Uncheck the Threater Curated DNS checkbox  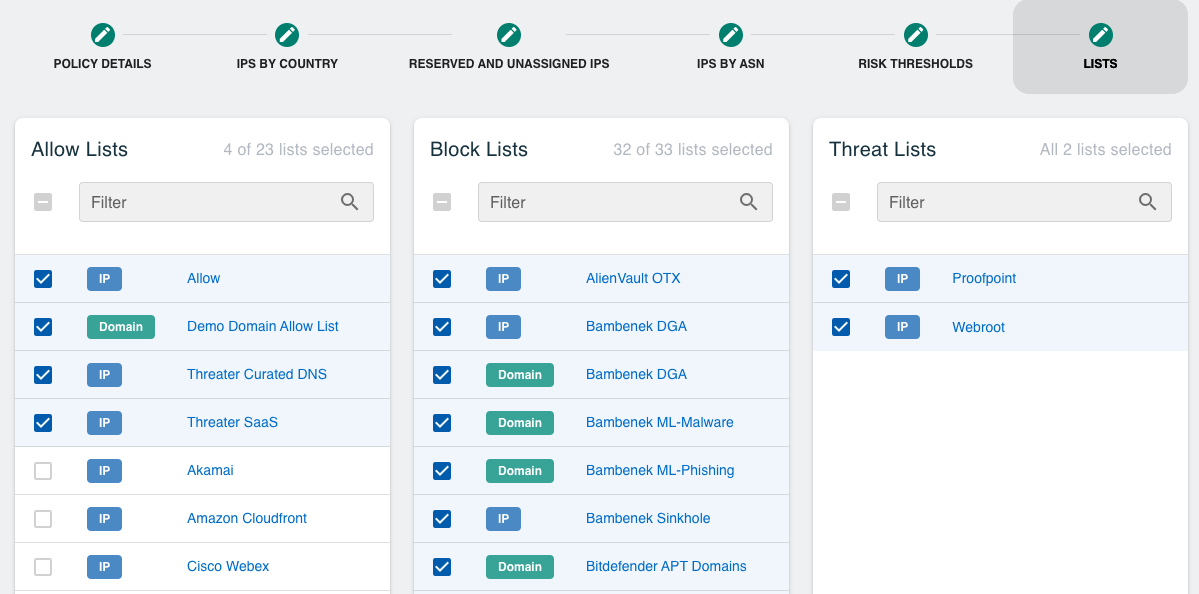pos(43,375)
